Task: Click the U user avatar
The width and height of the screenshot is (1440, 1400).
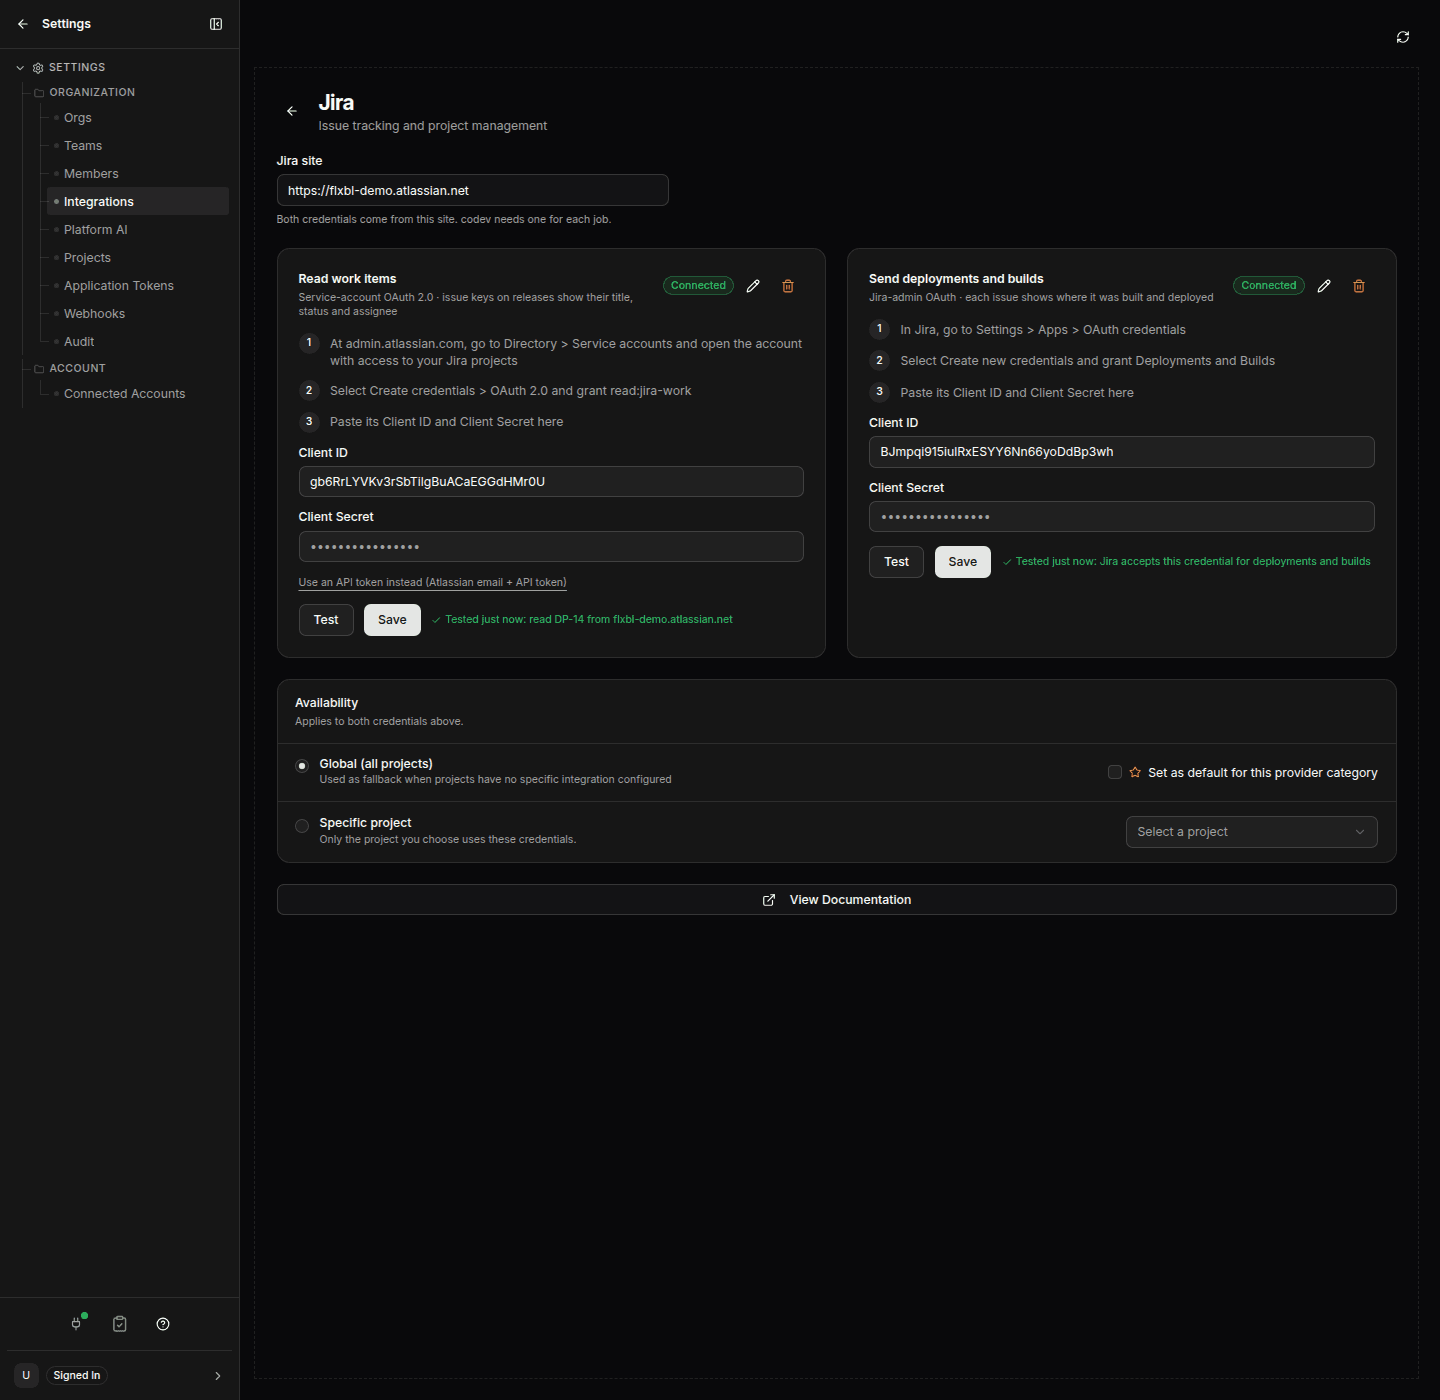Action: click(x=26, y=1375)
